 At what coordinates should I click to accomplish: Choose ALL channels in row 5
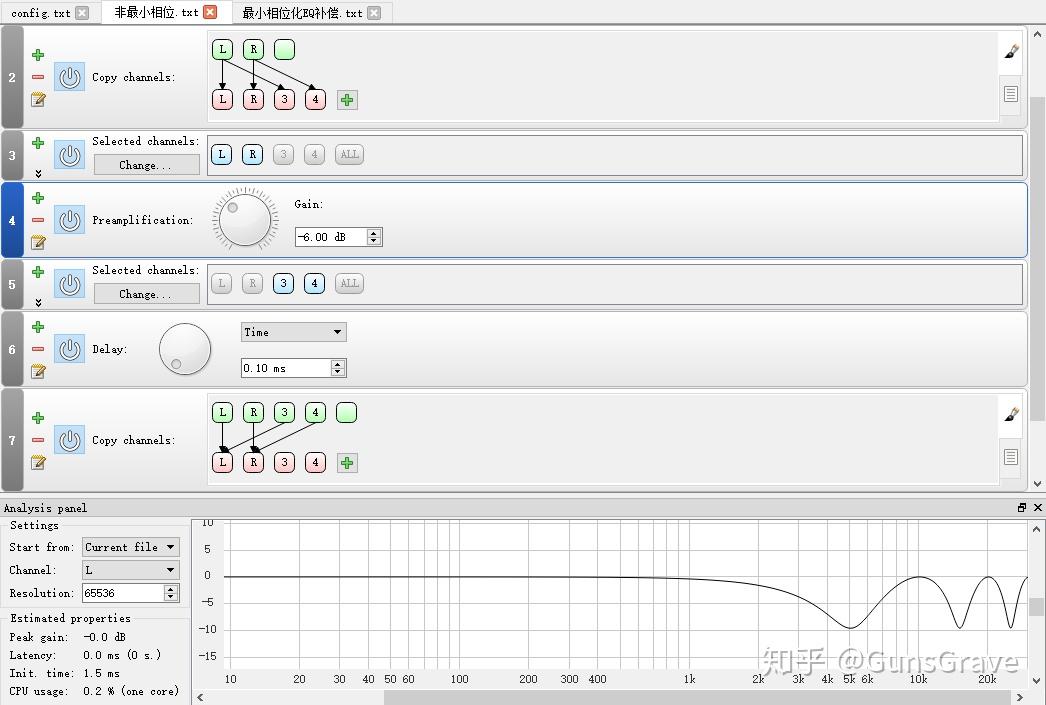point(349,283)
